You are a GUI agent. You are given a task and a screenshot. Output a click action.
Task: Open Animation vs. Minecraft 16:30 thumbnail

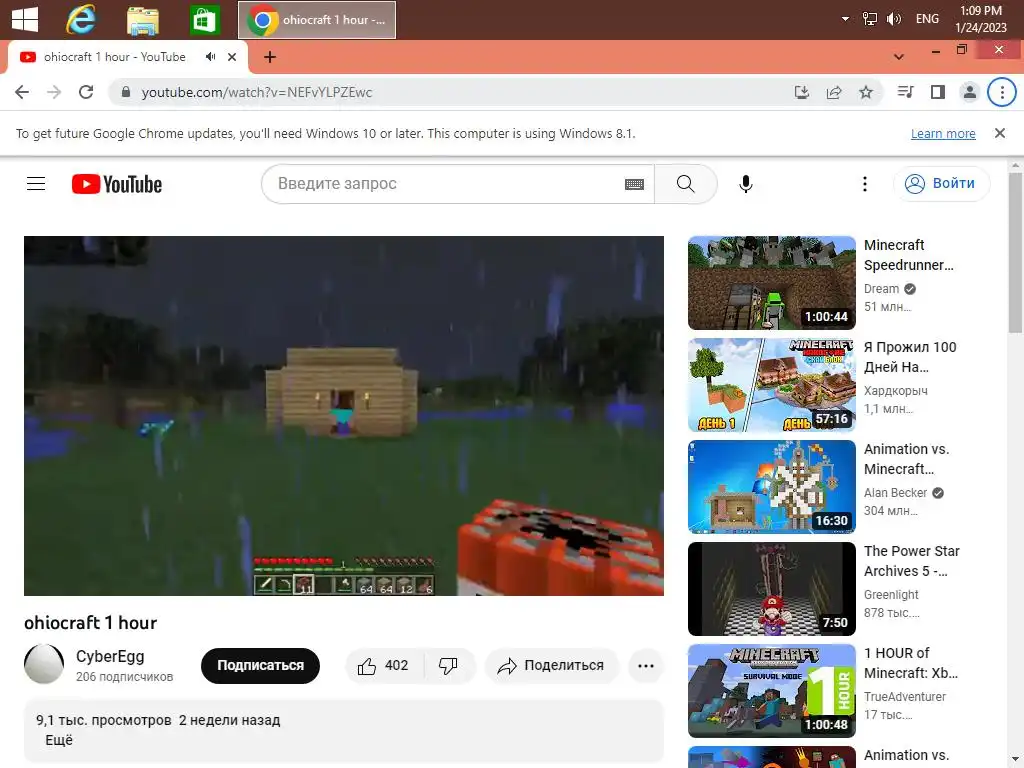point(771,487)
